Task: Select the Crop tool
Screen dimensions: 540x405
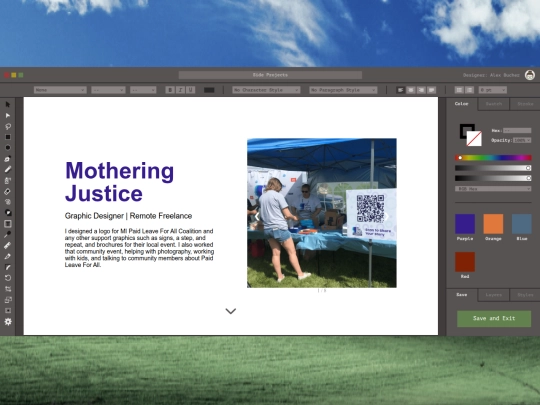Action: 8,289
